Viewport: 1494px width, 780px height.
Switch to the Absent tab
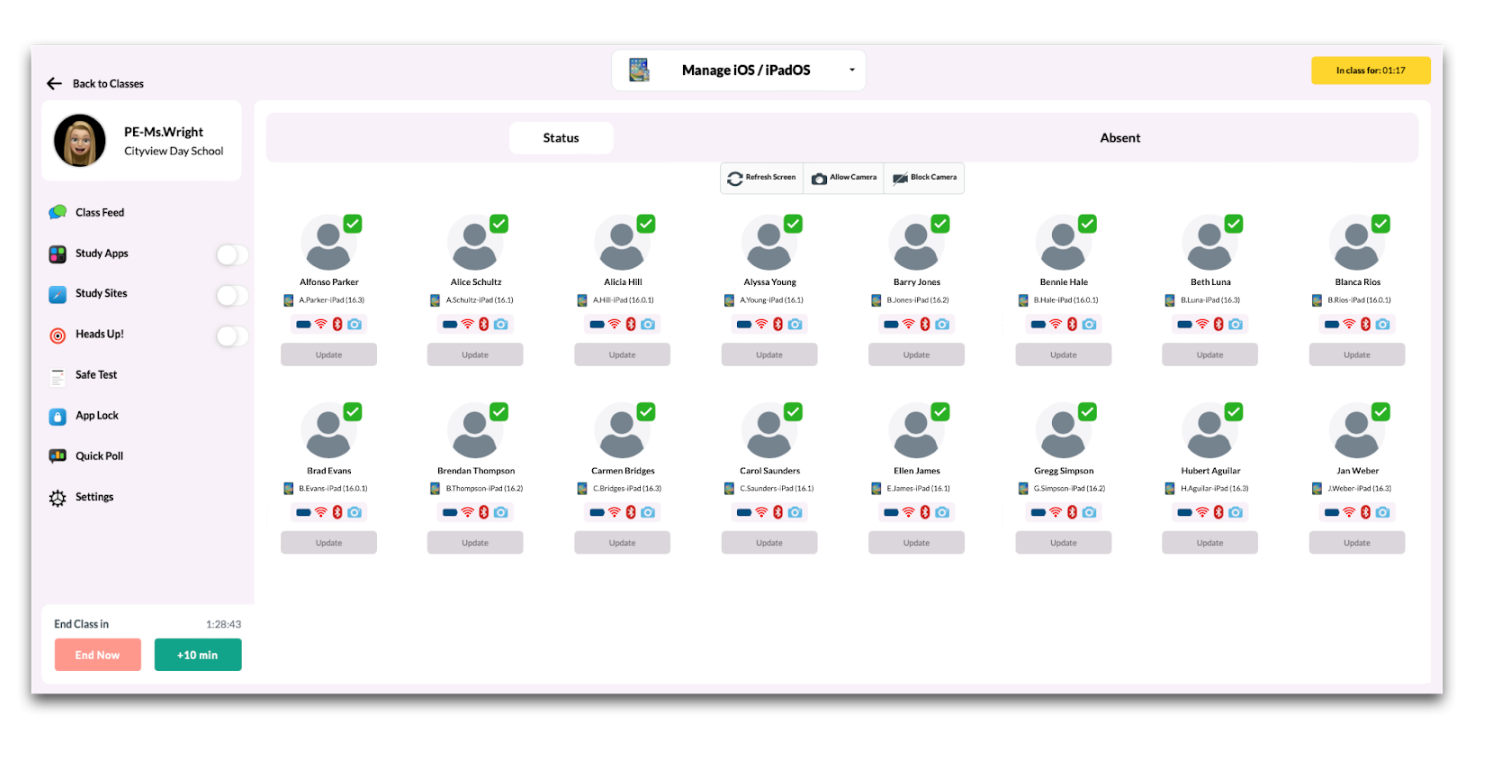click(x=1120, y=138)
